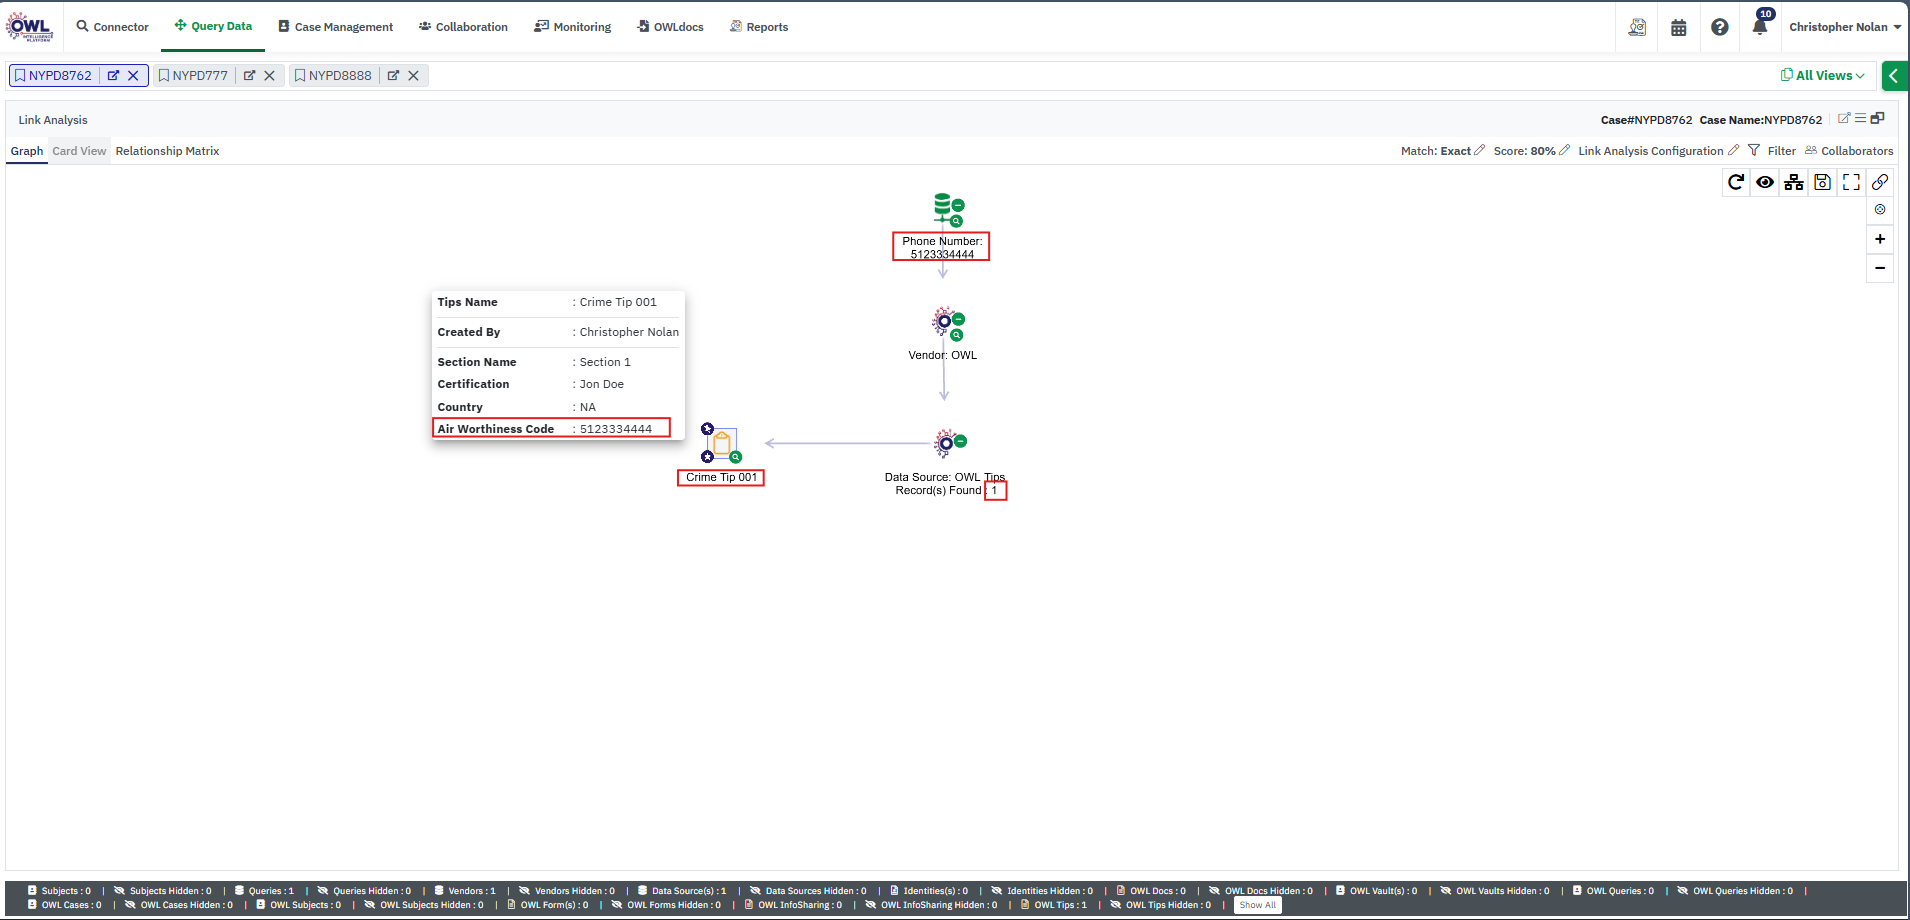This screenshot has width=1910, height=920.
Task: Zoom in on the graph with plus button
Action: click(x=1880, y=239)
